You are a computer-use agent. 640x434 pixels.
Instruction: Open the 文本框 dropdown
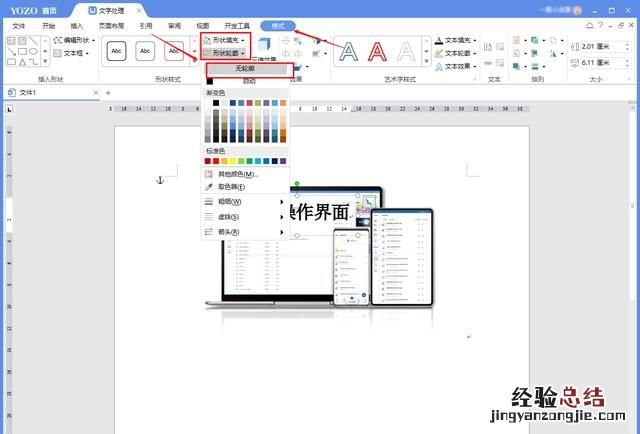click(71, 53)
